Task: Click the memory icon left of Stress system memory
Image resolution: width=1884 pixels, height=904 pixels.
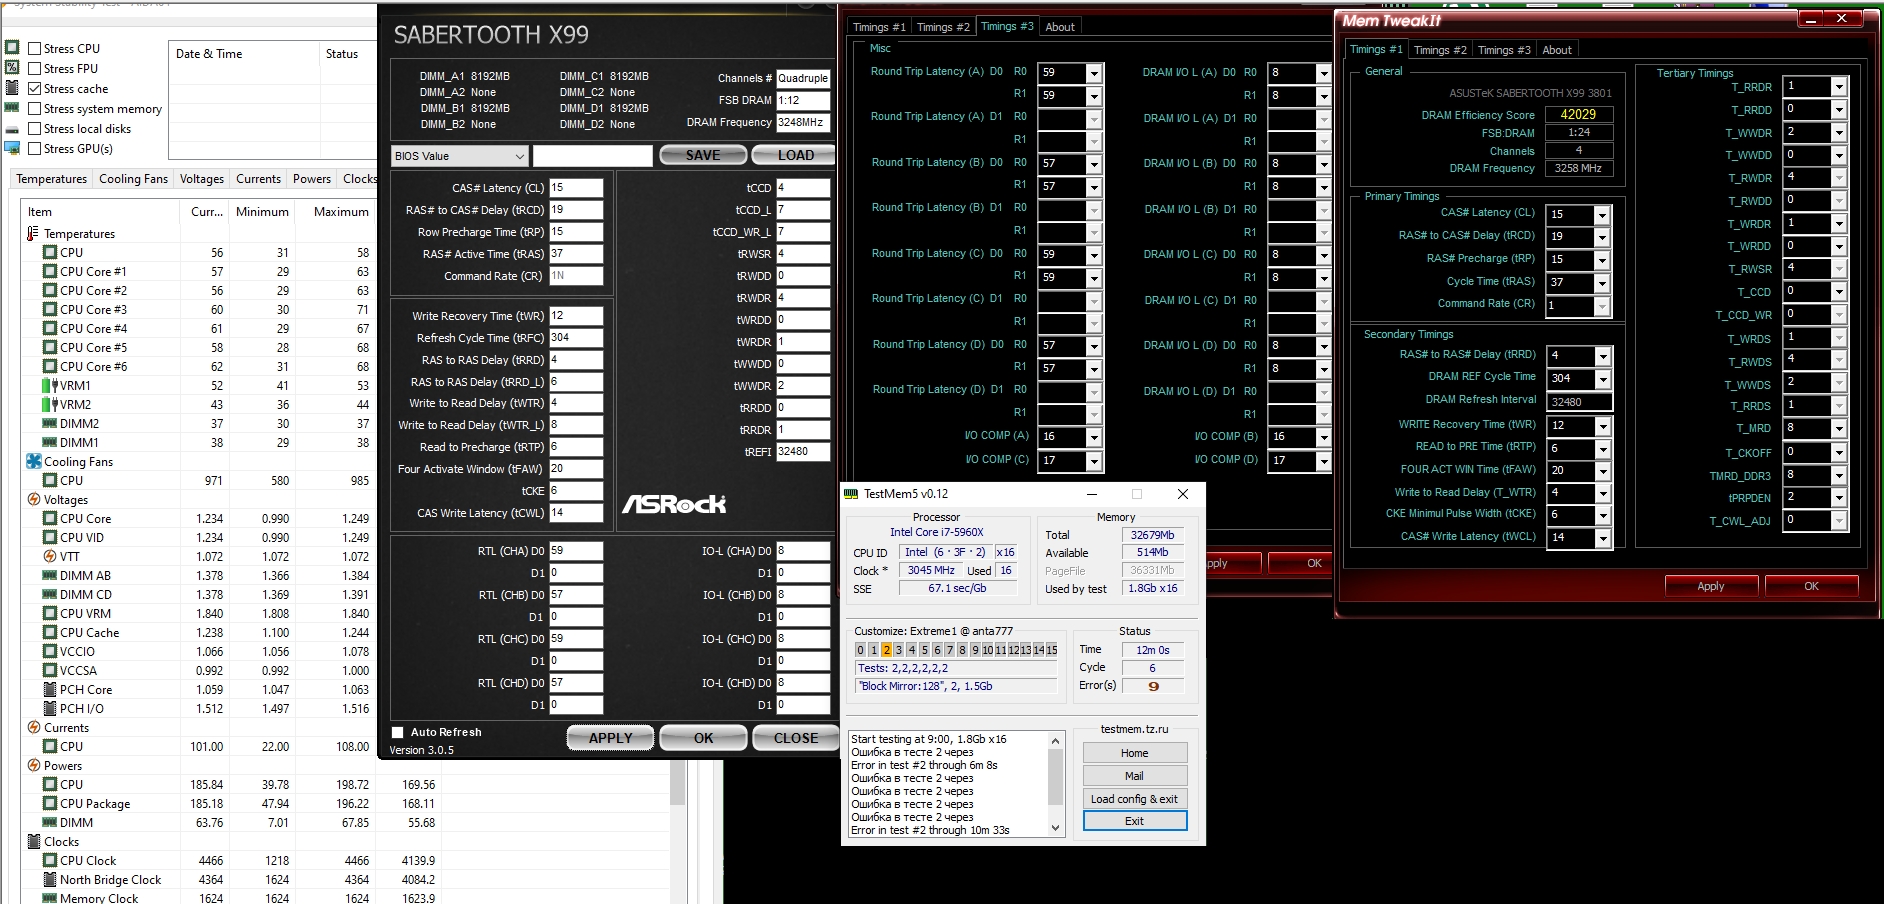Action: [x=12, y=107]
